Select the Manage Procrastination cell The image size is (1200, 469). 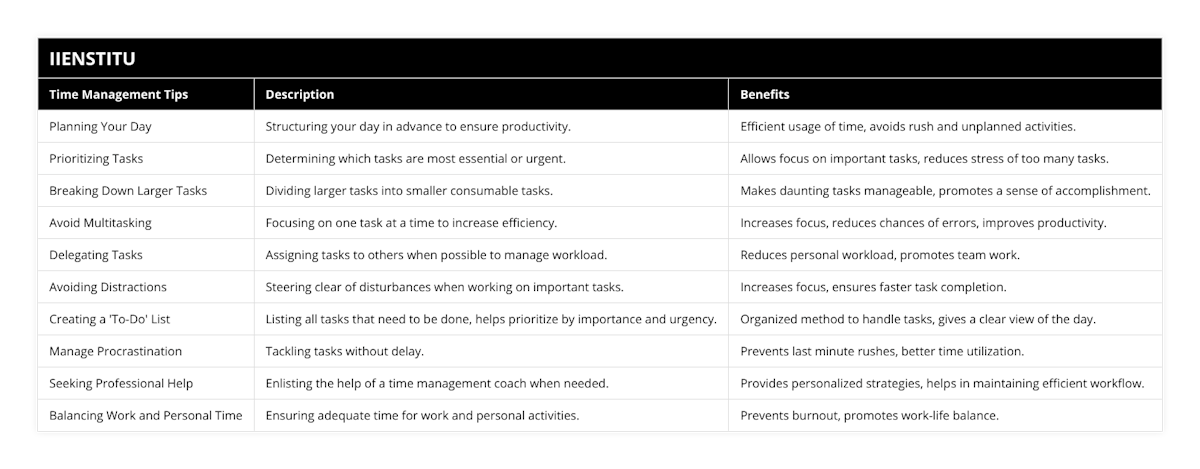coord(116,351)
